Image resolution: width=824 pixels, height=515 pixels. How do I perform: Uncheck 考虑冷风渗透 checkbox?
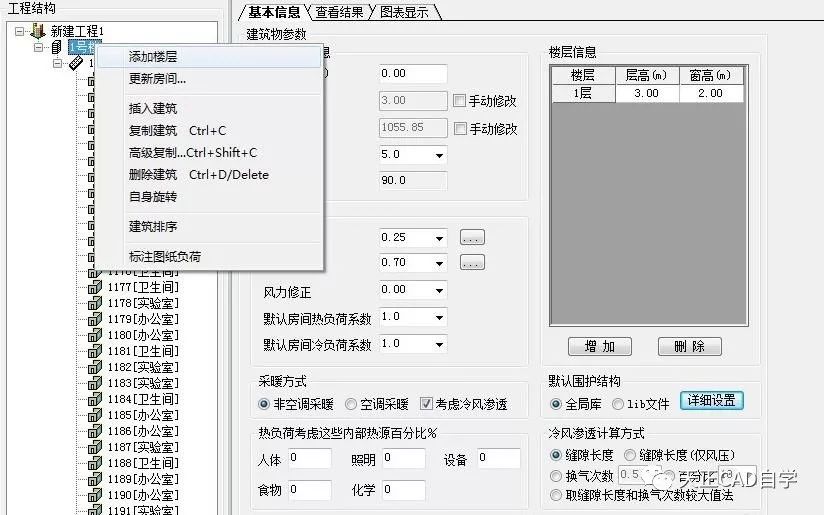(426, 404)
